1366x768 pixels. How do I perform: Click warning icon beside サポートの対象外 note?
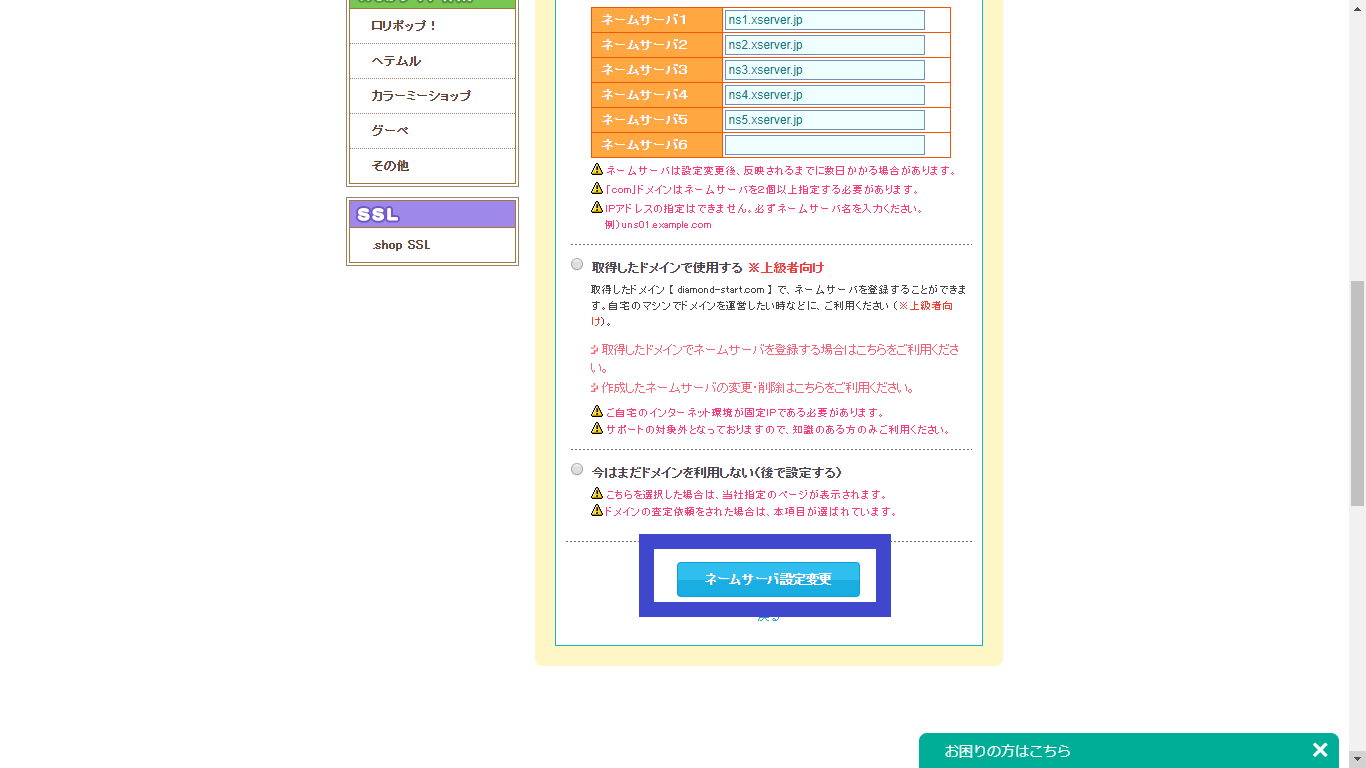pos(597,428)
